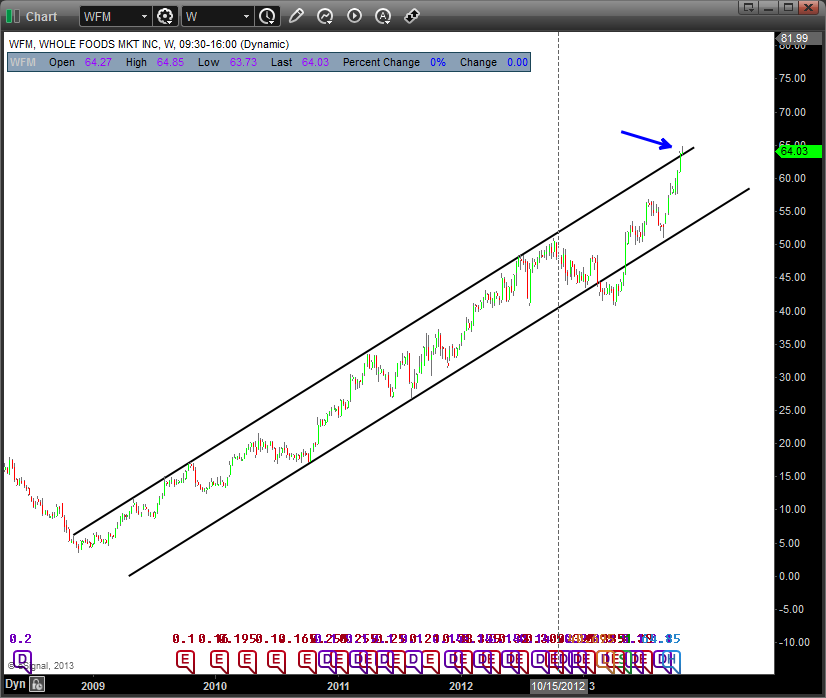Click the first red E earnings marker

185,661
